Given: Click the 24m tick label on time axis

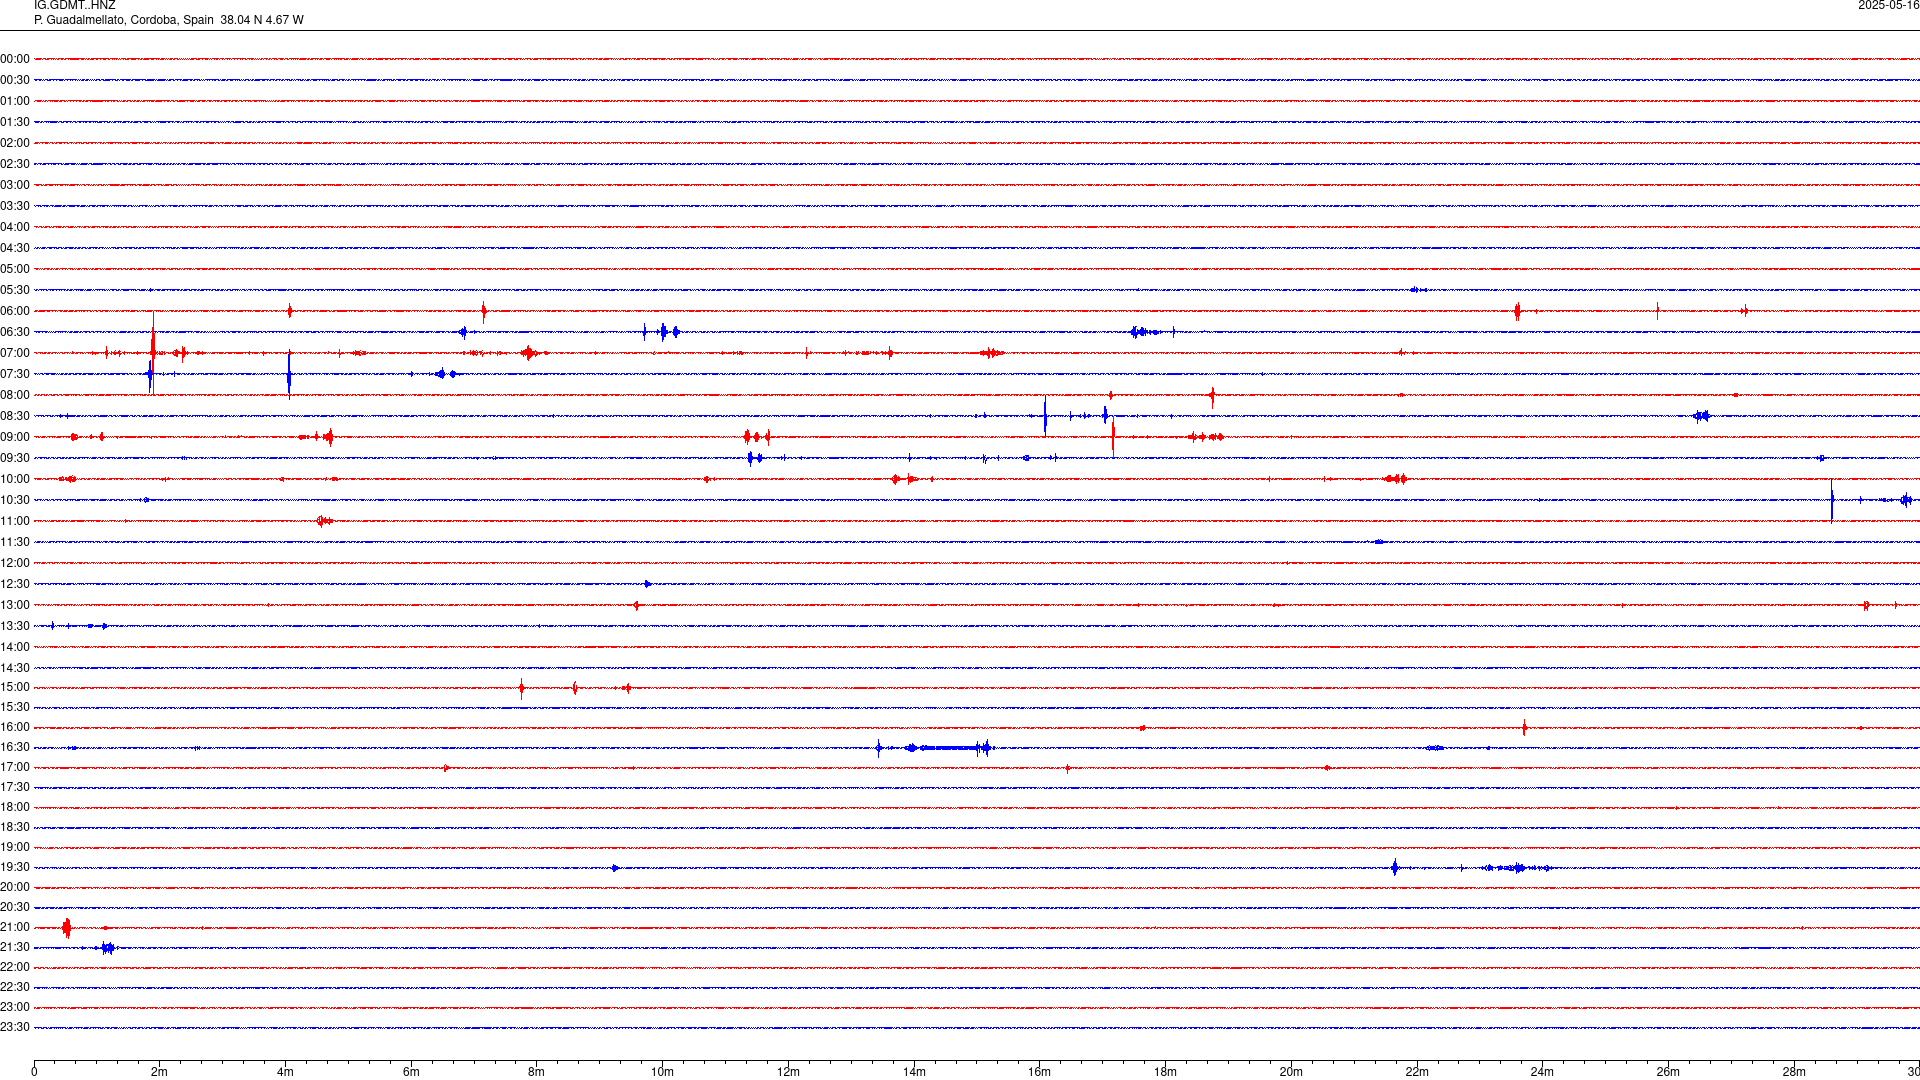Looking at the screenshot, I should coord(1542,1072).
